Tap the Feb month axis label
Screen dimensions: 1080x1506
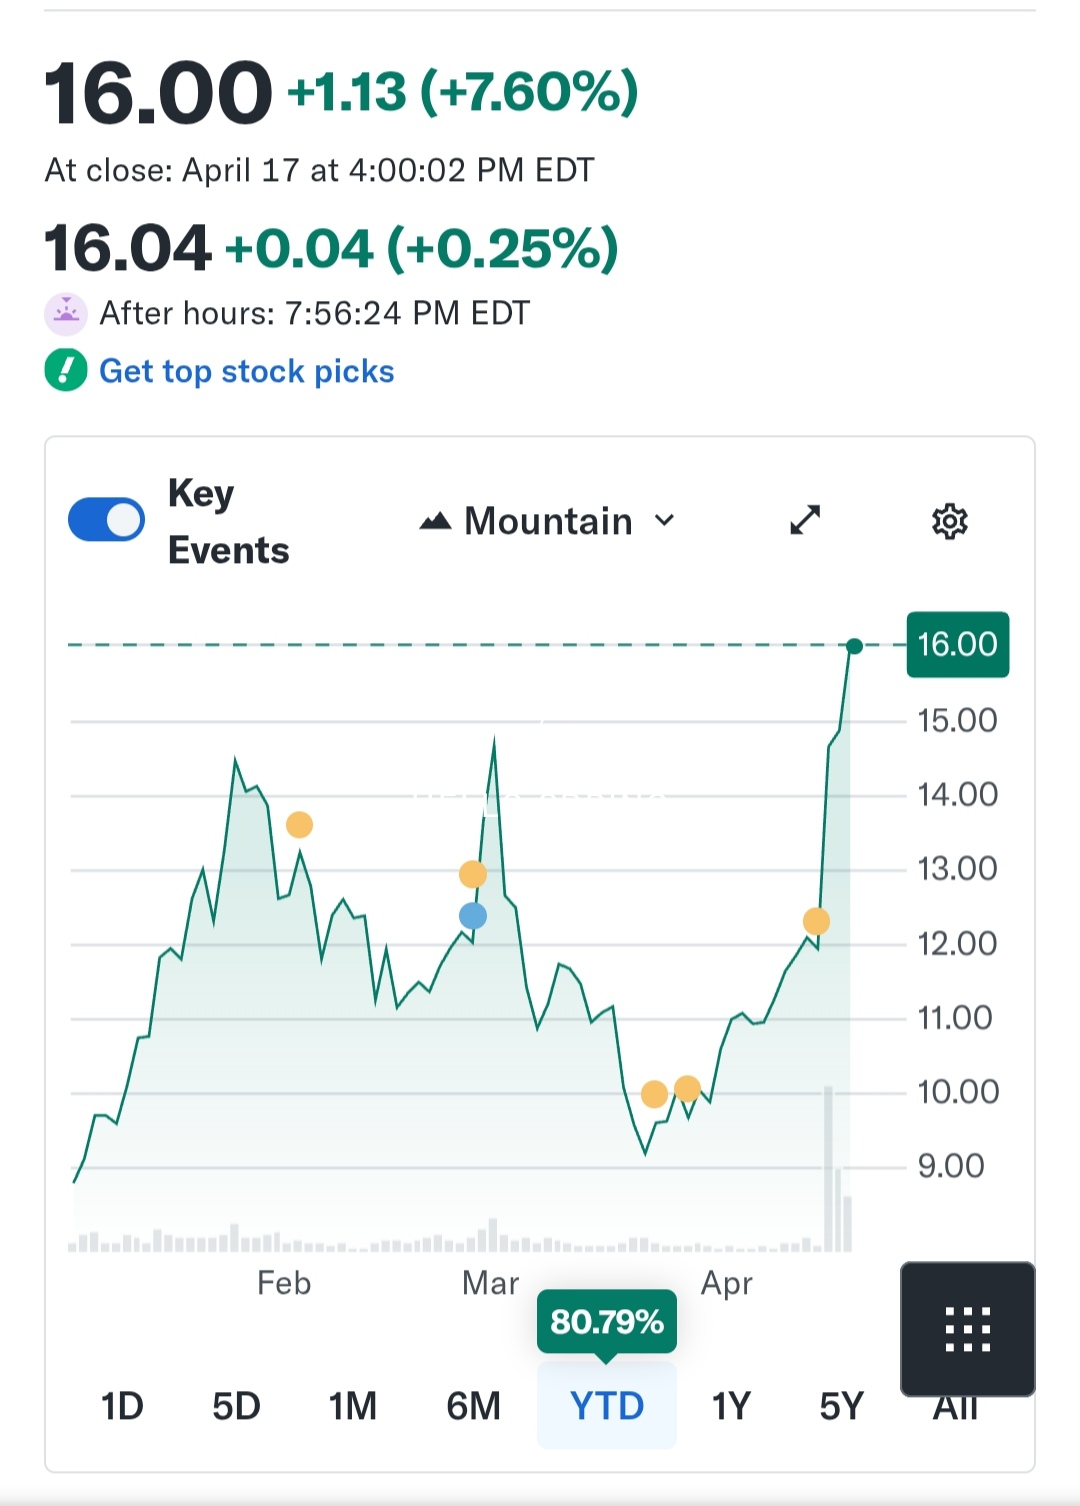coord(284,1283)
